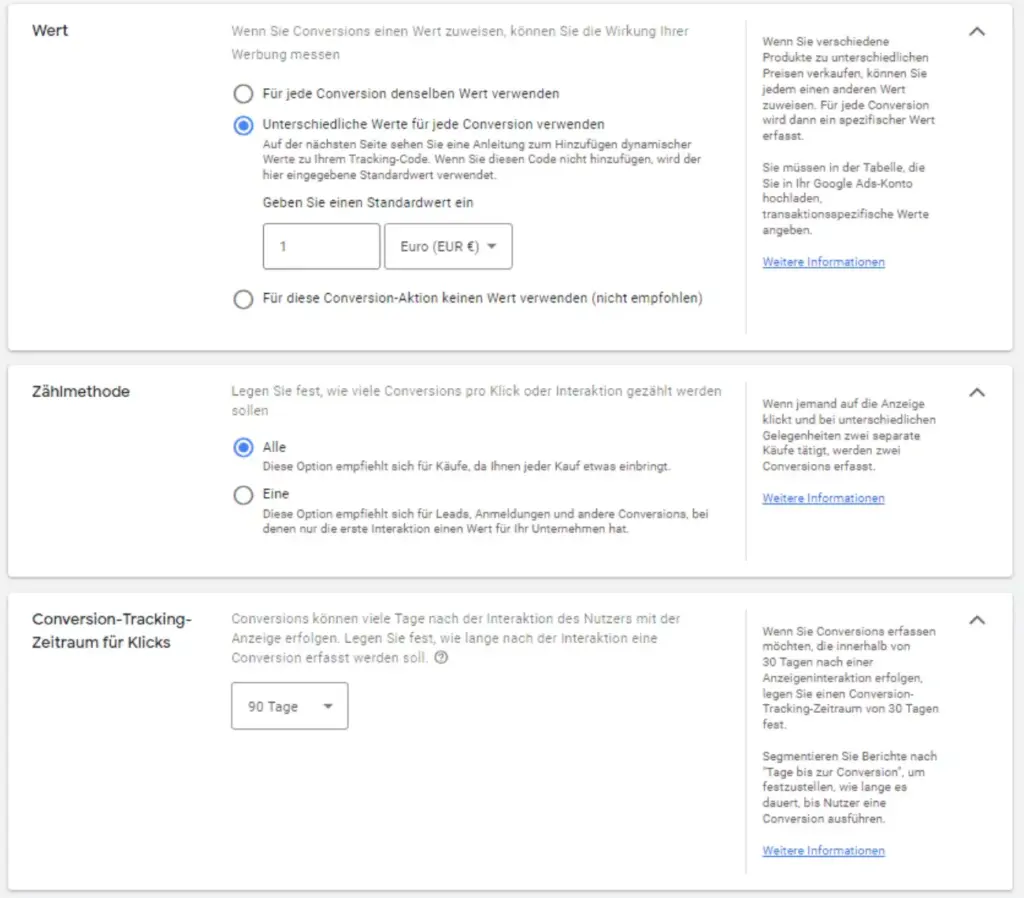Collapse the Wert section with its chevron
Viewport: 1024px width, 898px height.
click(977, 31)
